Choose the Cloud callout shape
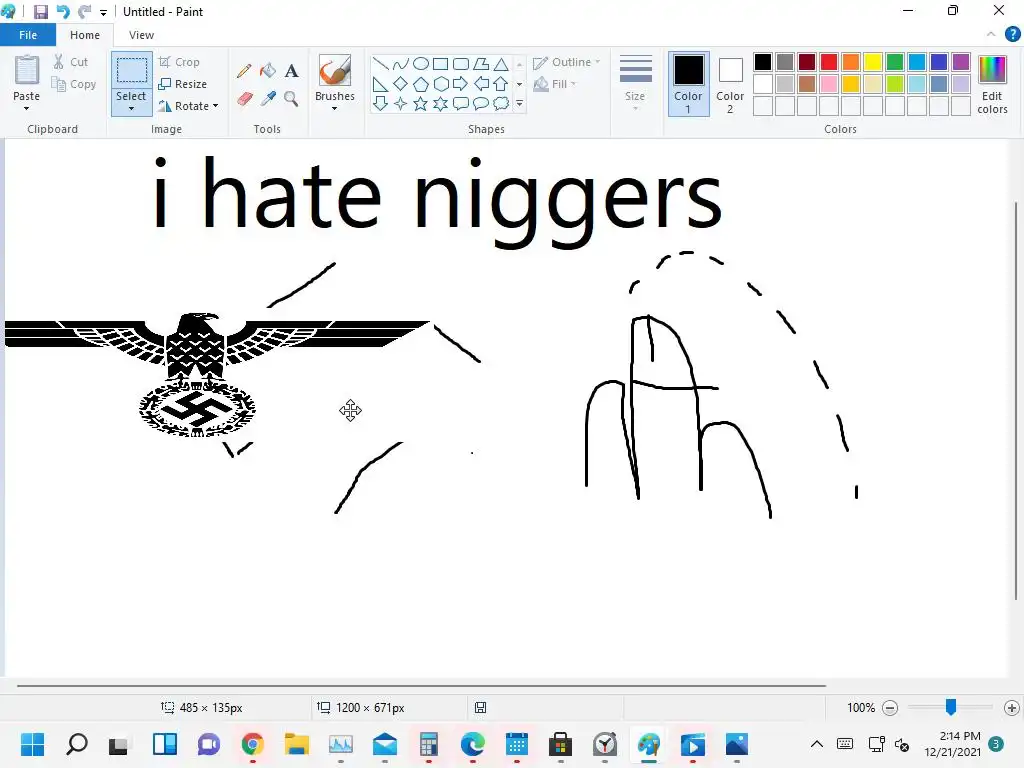This screenshot has width=1024, height=768. click(501, 103)
